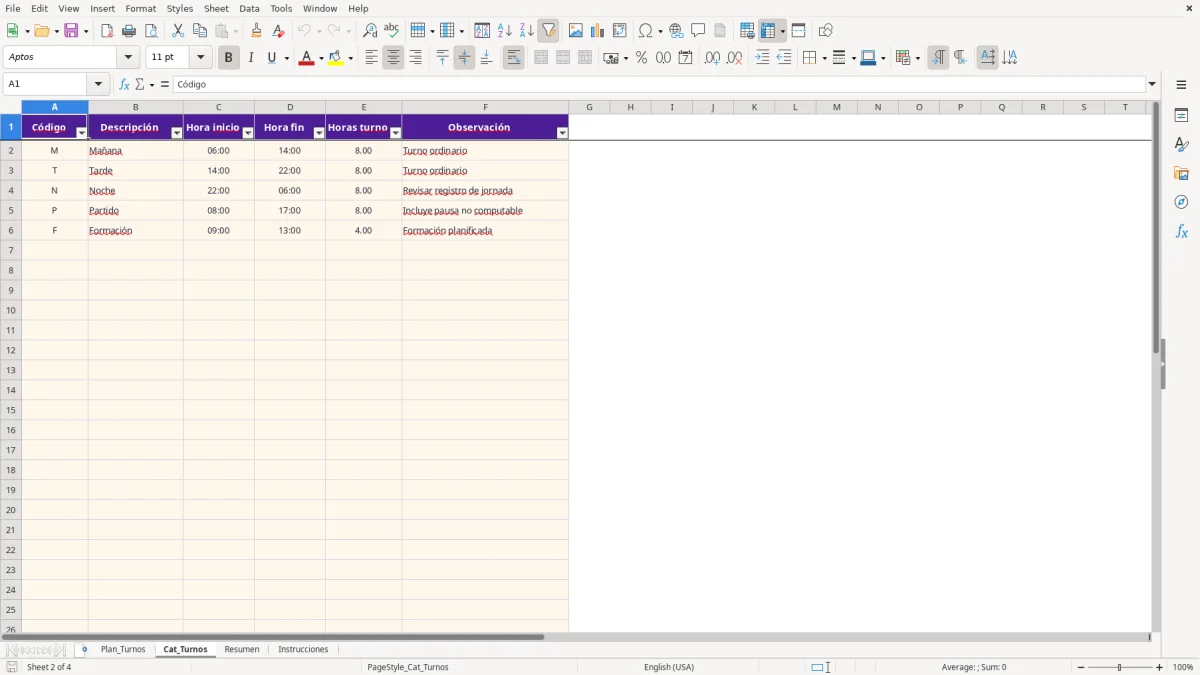Toggle Align Left
Image resolution: width=1200 pixels, height=675 pixels.
371,58
